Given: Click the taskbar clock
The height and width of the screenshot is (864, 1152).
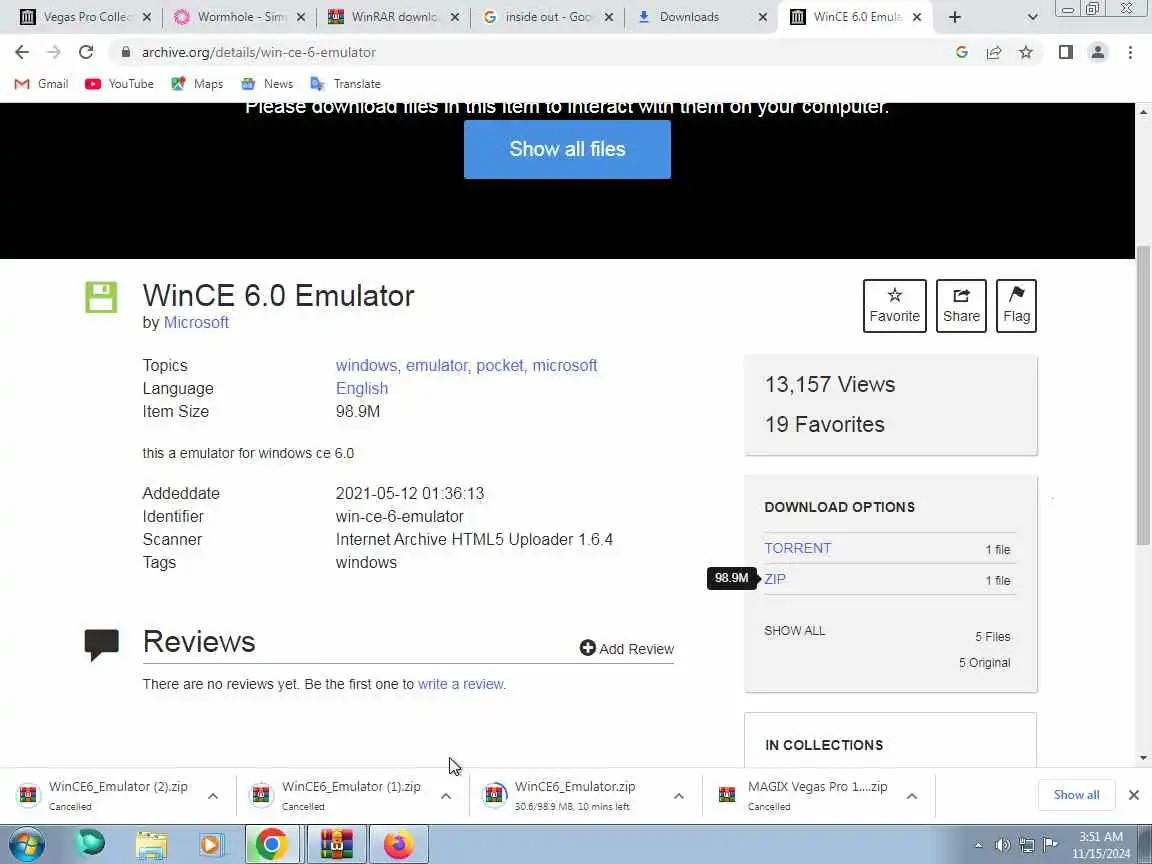Looking at the screenshot, I should (x=1101, y=845).
